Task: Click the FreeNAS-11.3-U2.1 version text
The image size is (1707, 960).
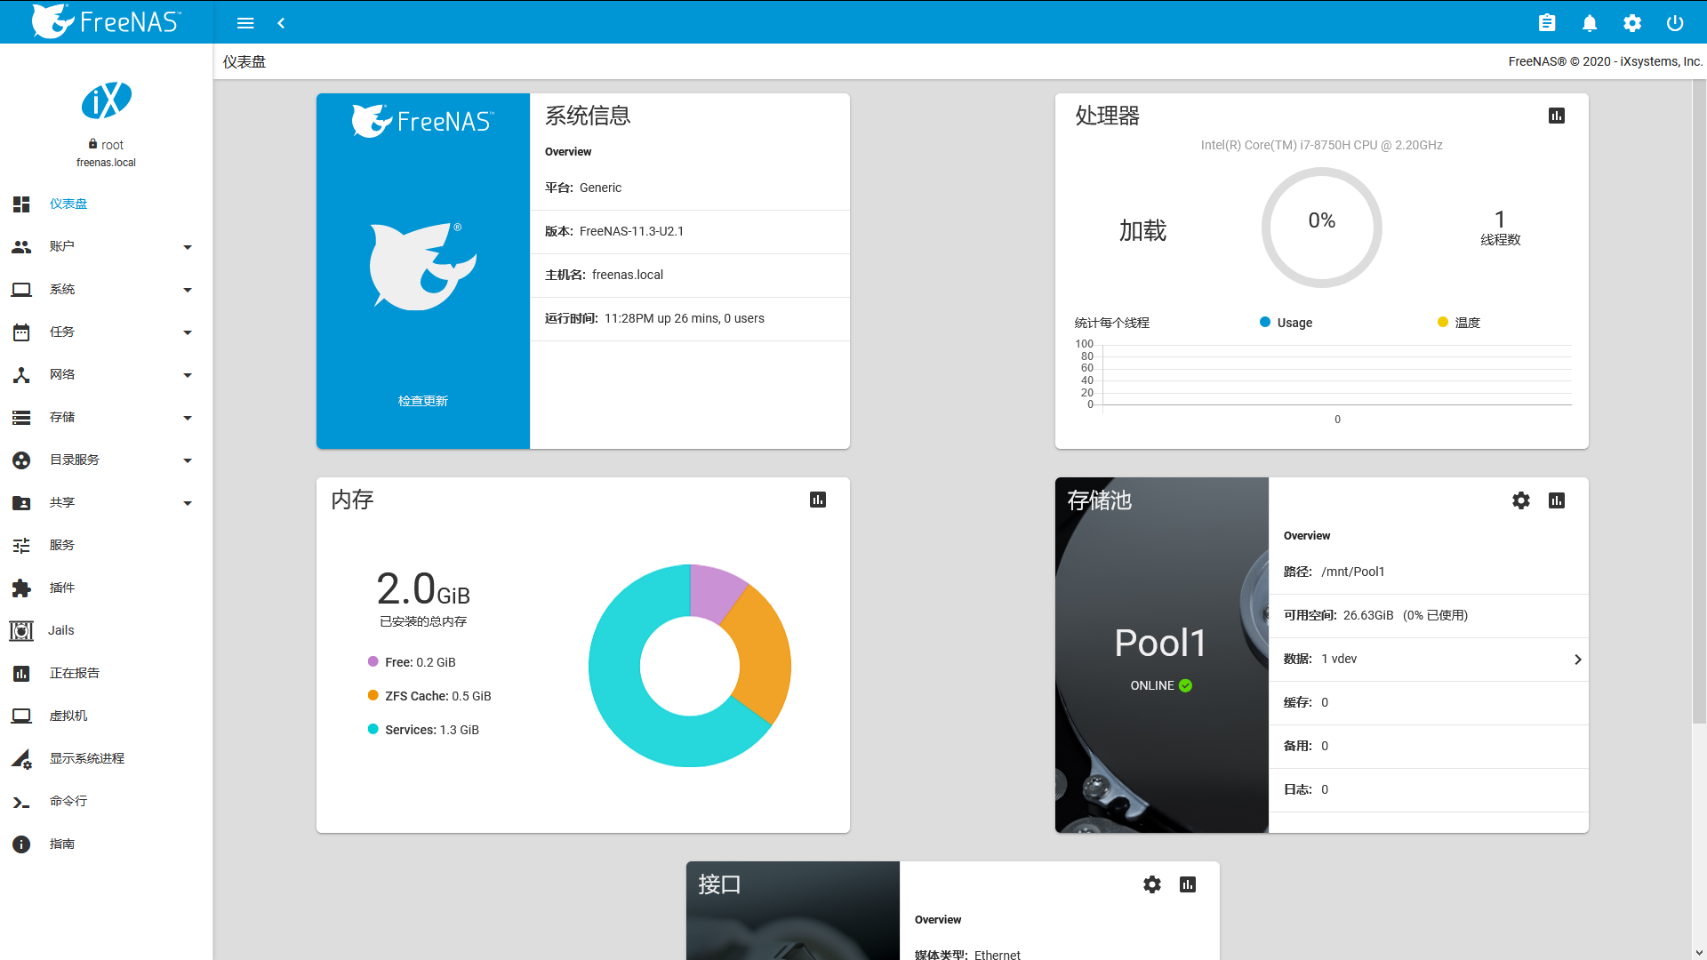Action: pyautogui.click(x=631, y=231)
